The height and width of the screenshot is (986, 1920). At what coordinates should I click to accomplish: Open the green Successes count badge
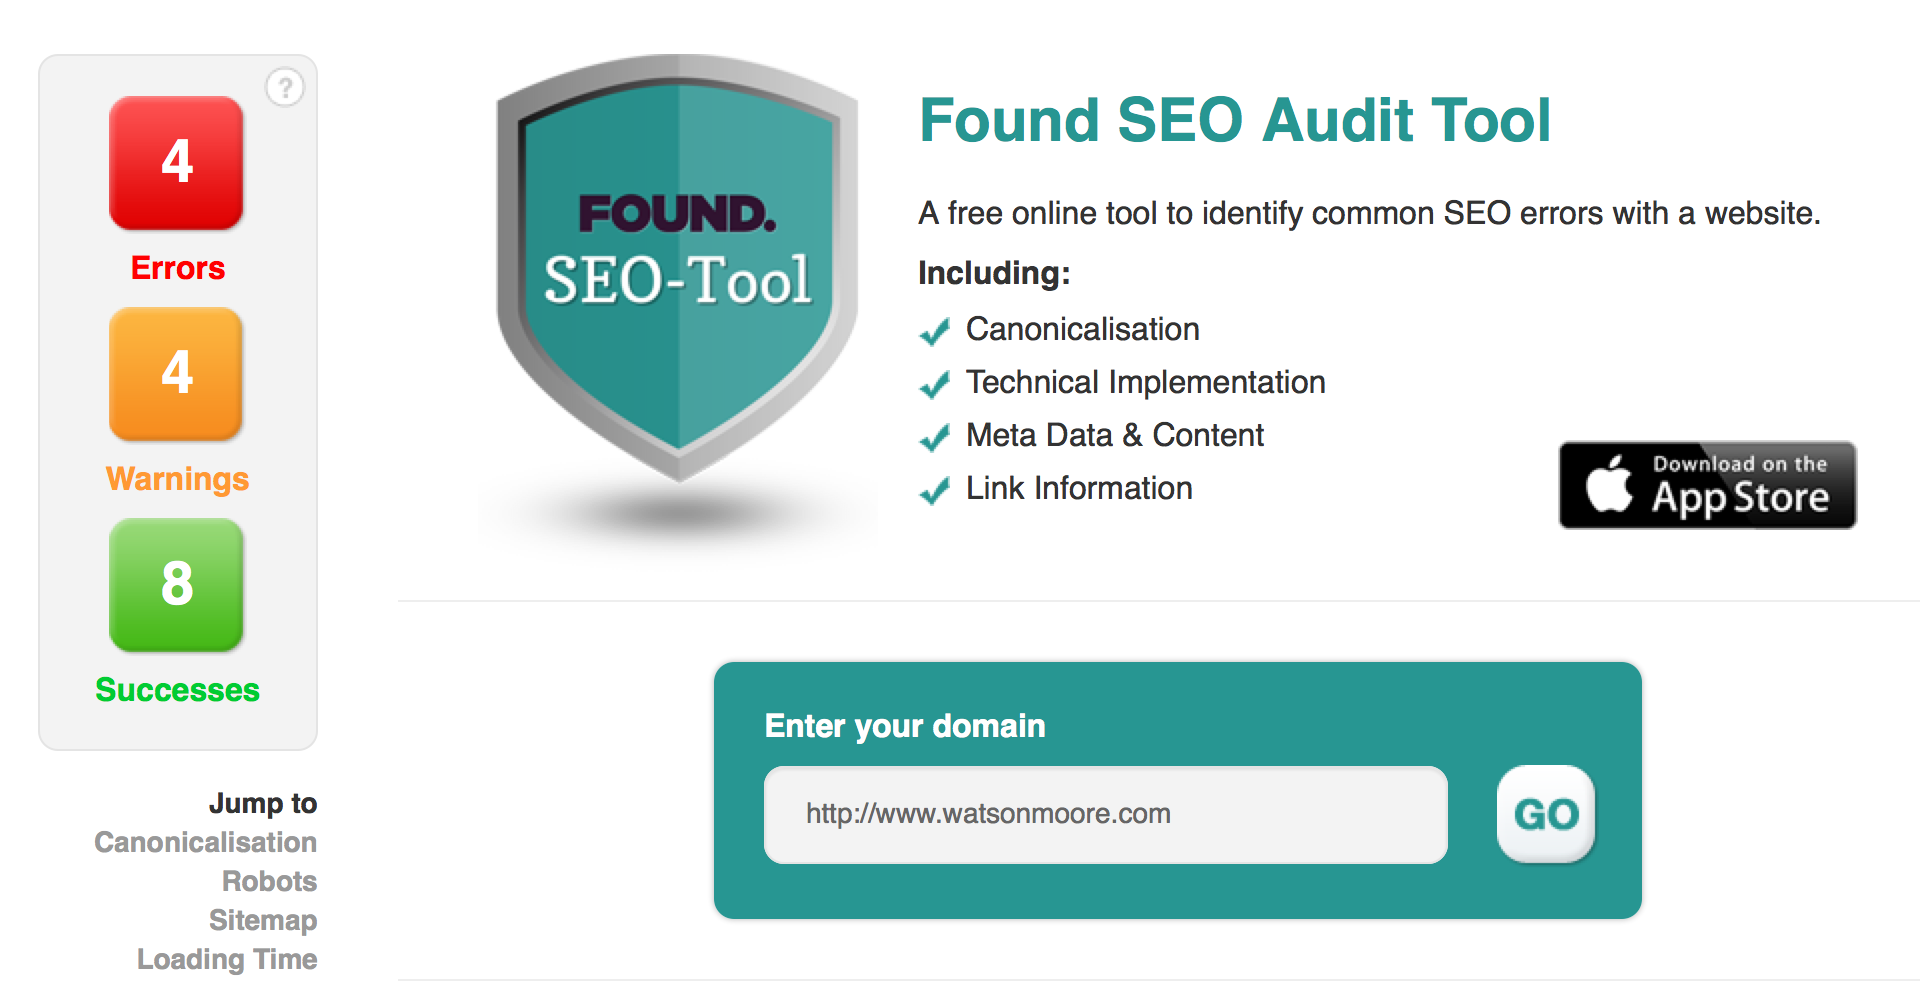point(176,585)
